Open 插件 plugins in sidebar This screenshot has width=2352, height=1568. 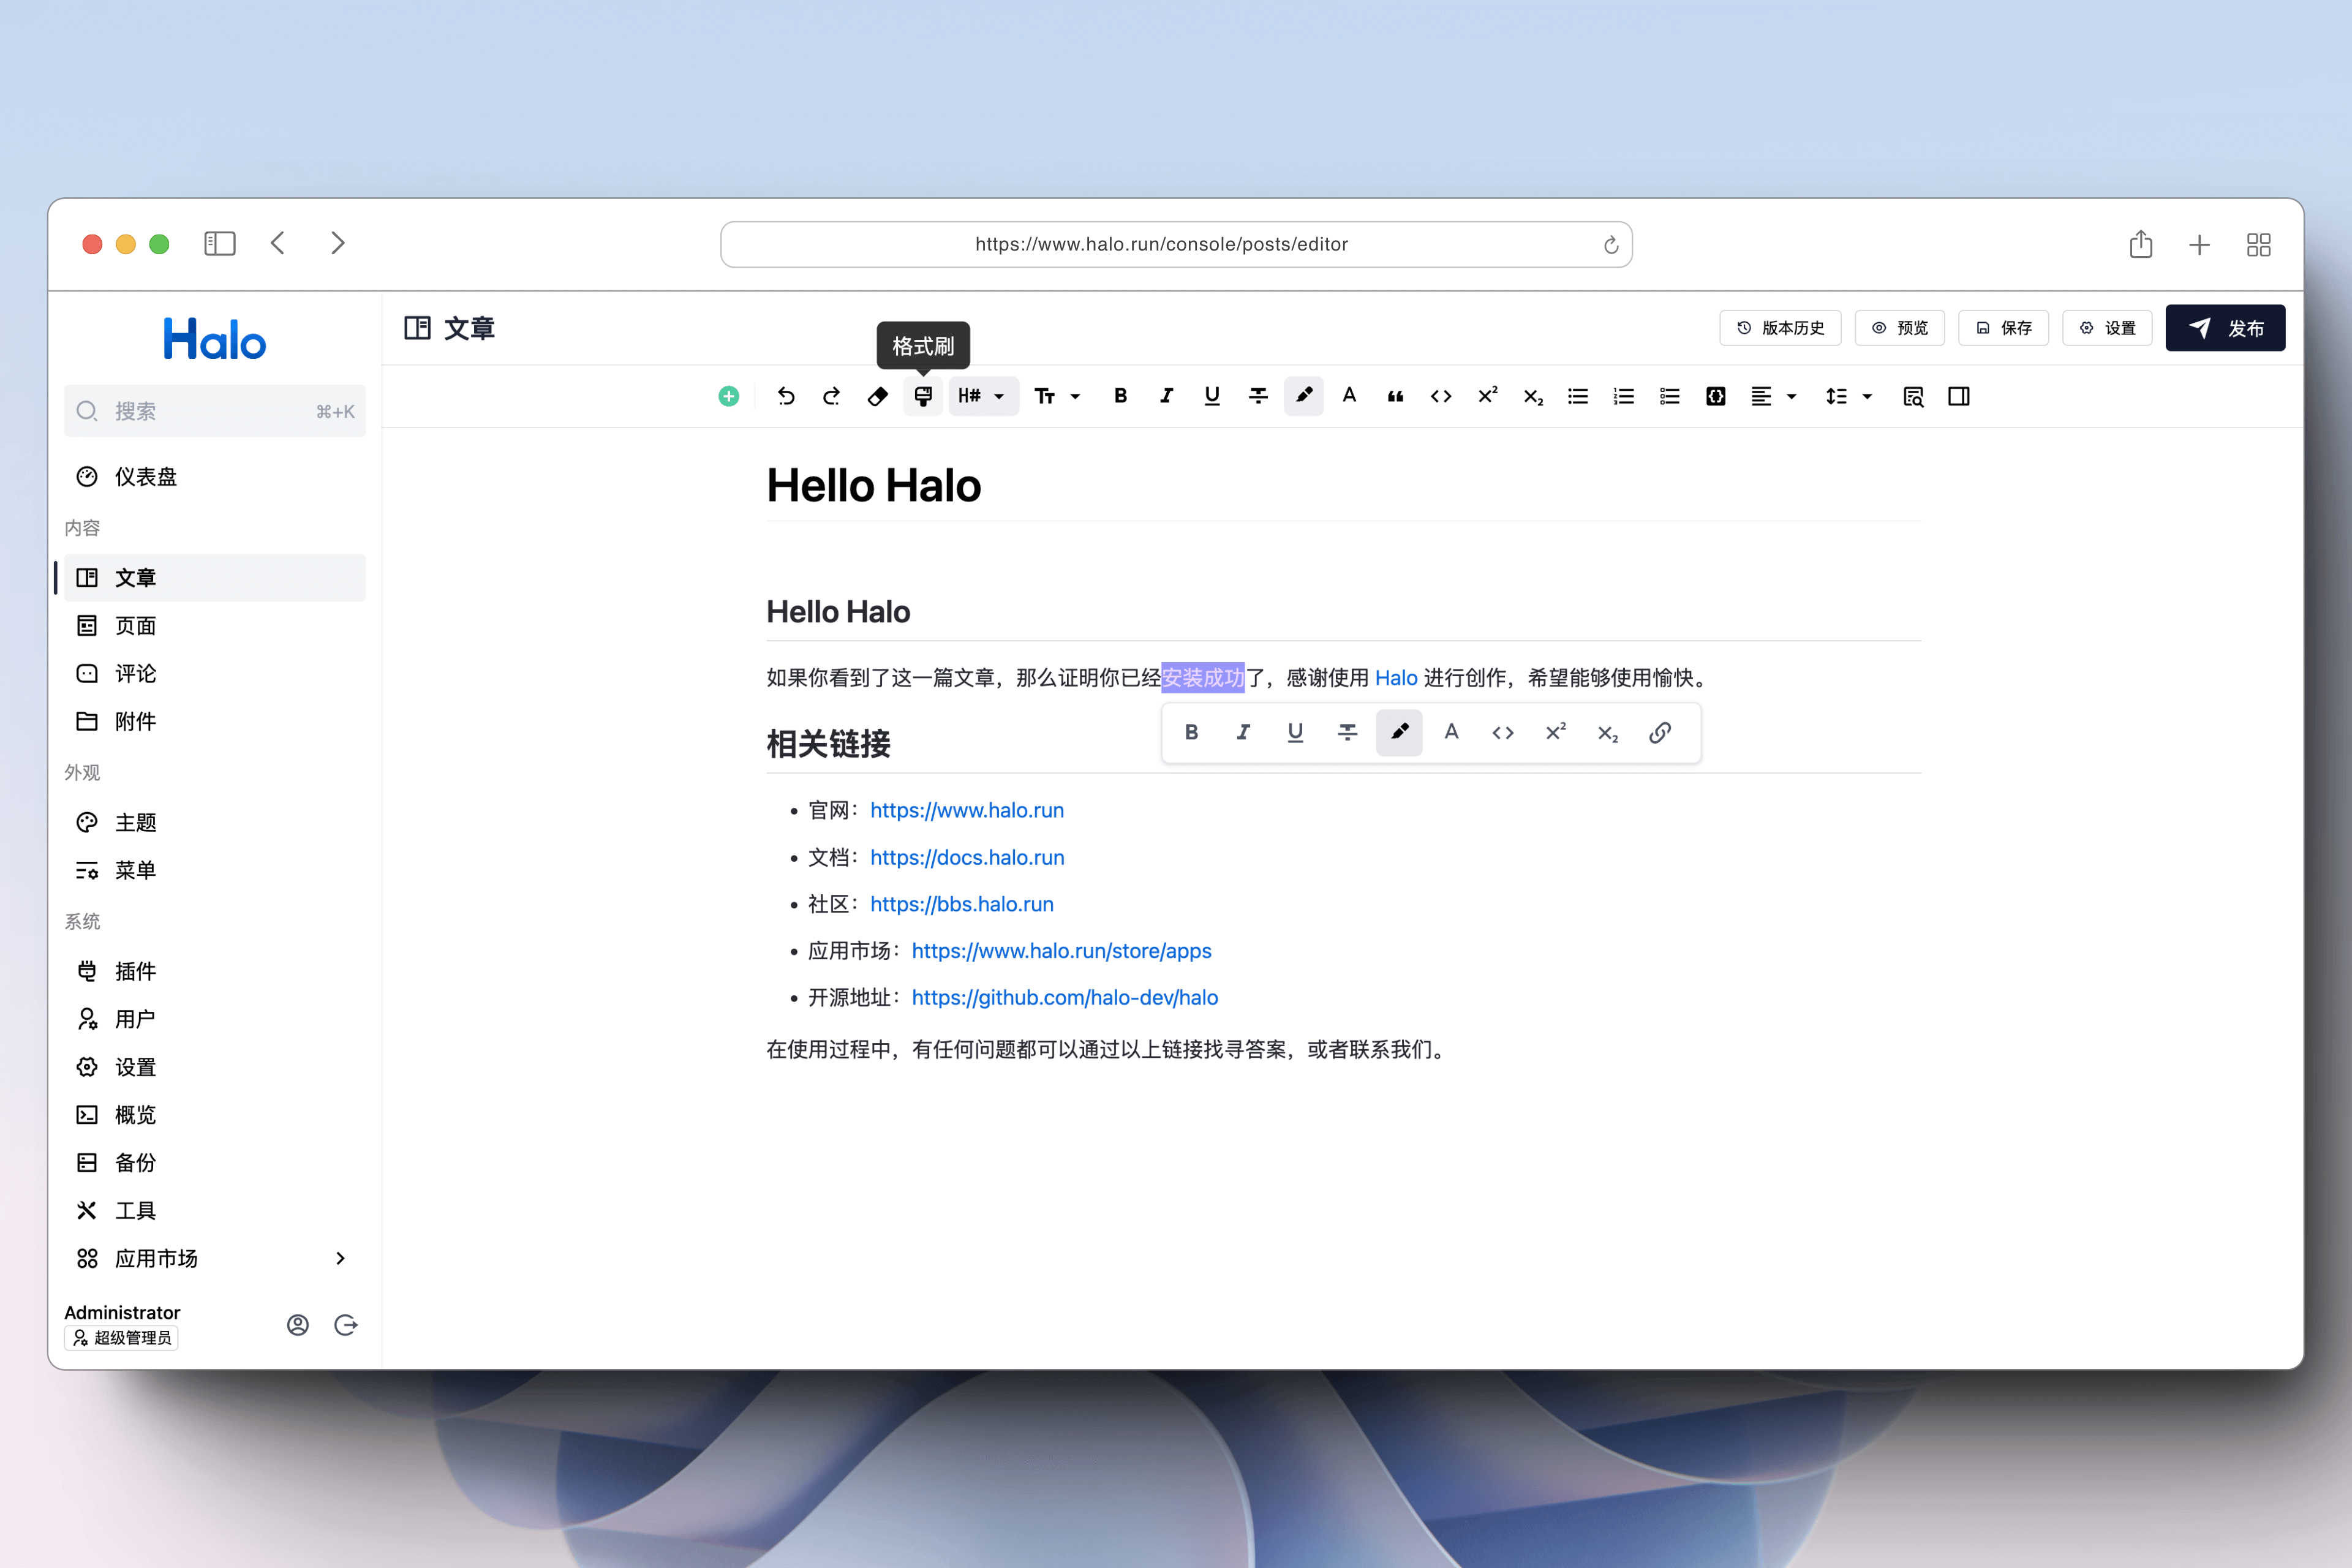tap(215, 971)
